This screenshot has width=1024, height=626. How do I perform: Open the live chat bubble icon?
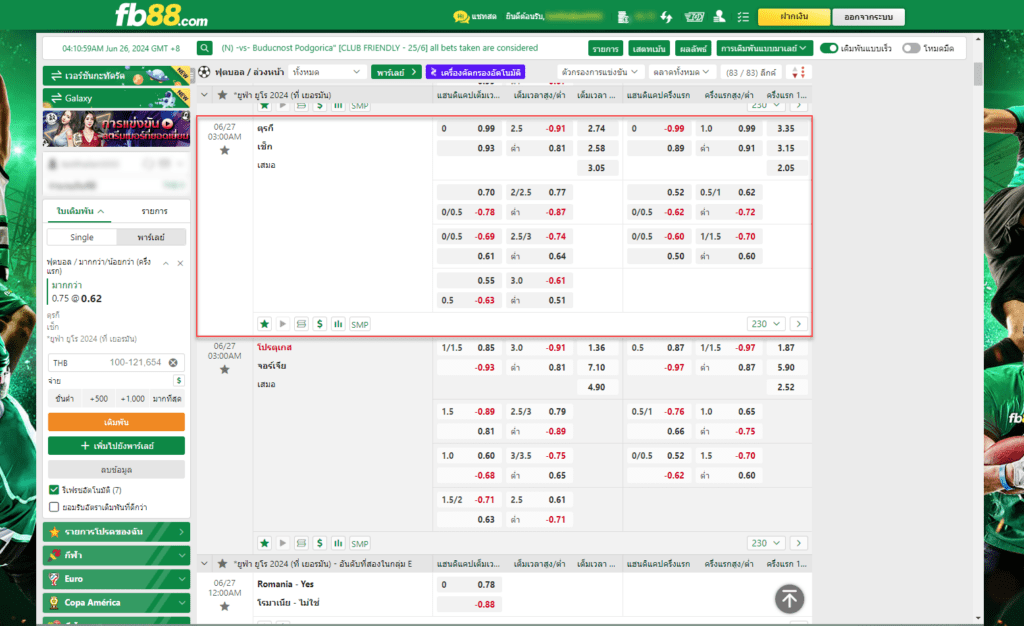point(461,16)
